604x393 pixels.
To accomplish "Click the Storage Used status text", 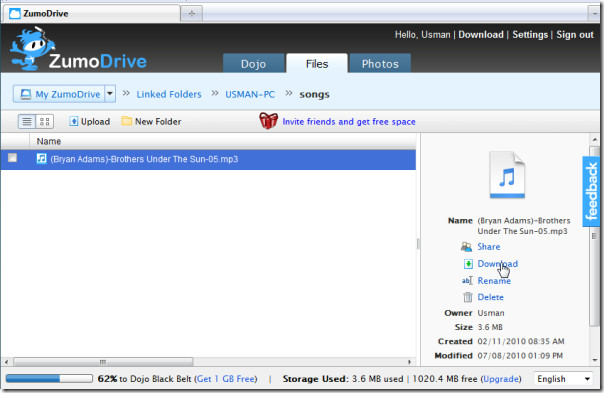I will (401, 379).
